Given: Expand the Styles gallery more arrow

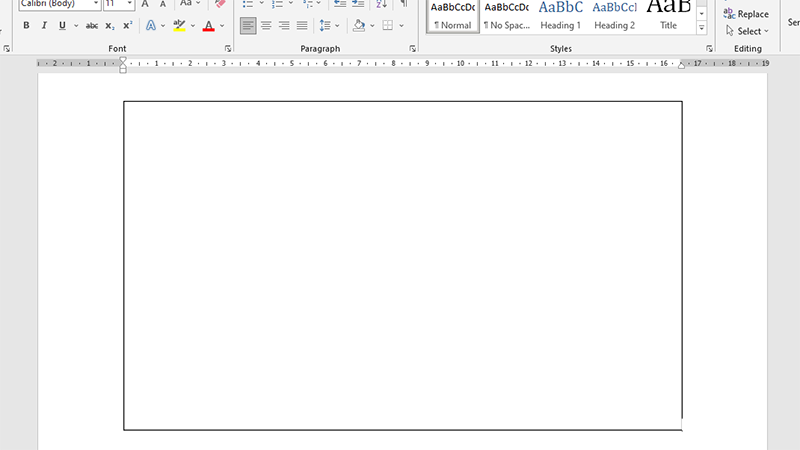Looking at the screenshot, I should [702, 28].
